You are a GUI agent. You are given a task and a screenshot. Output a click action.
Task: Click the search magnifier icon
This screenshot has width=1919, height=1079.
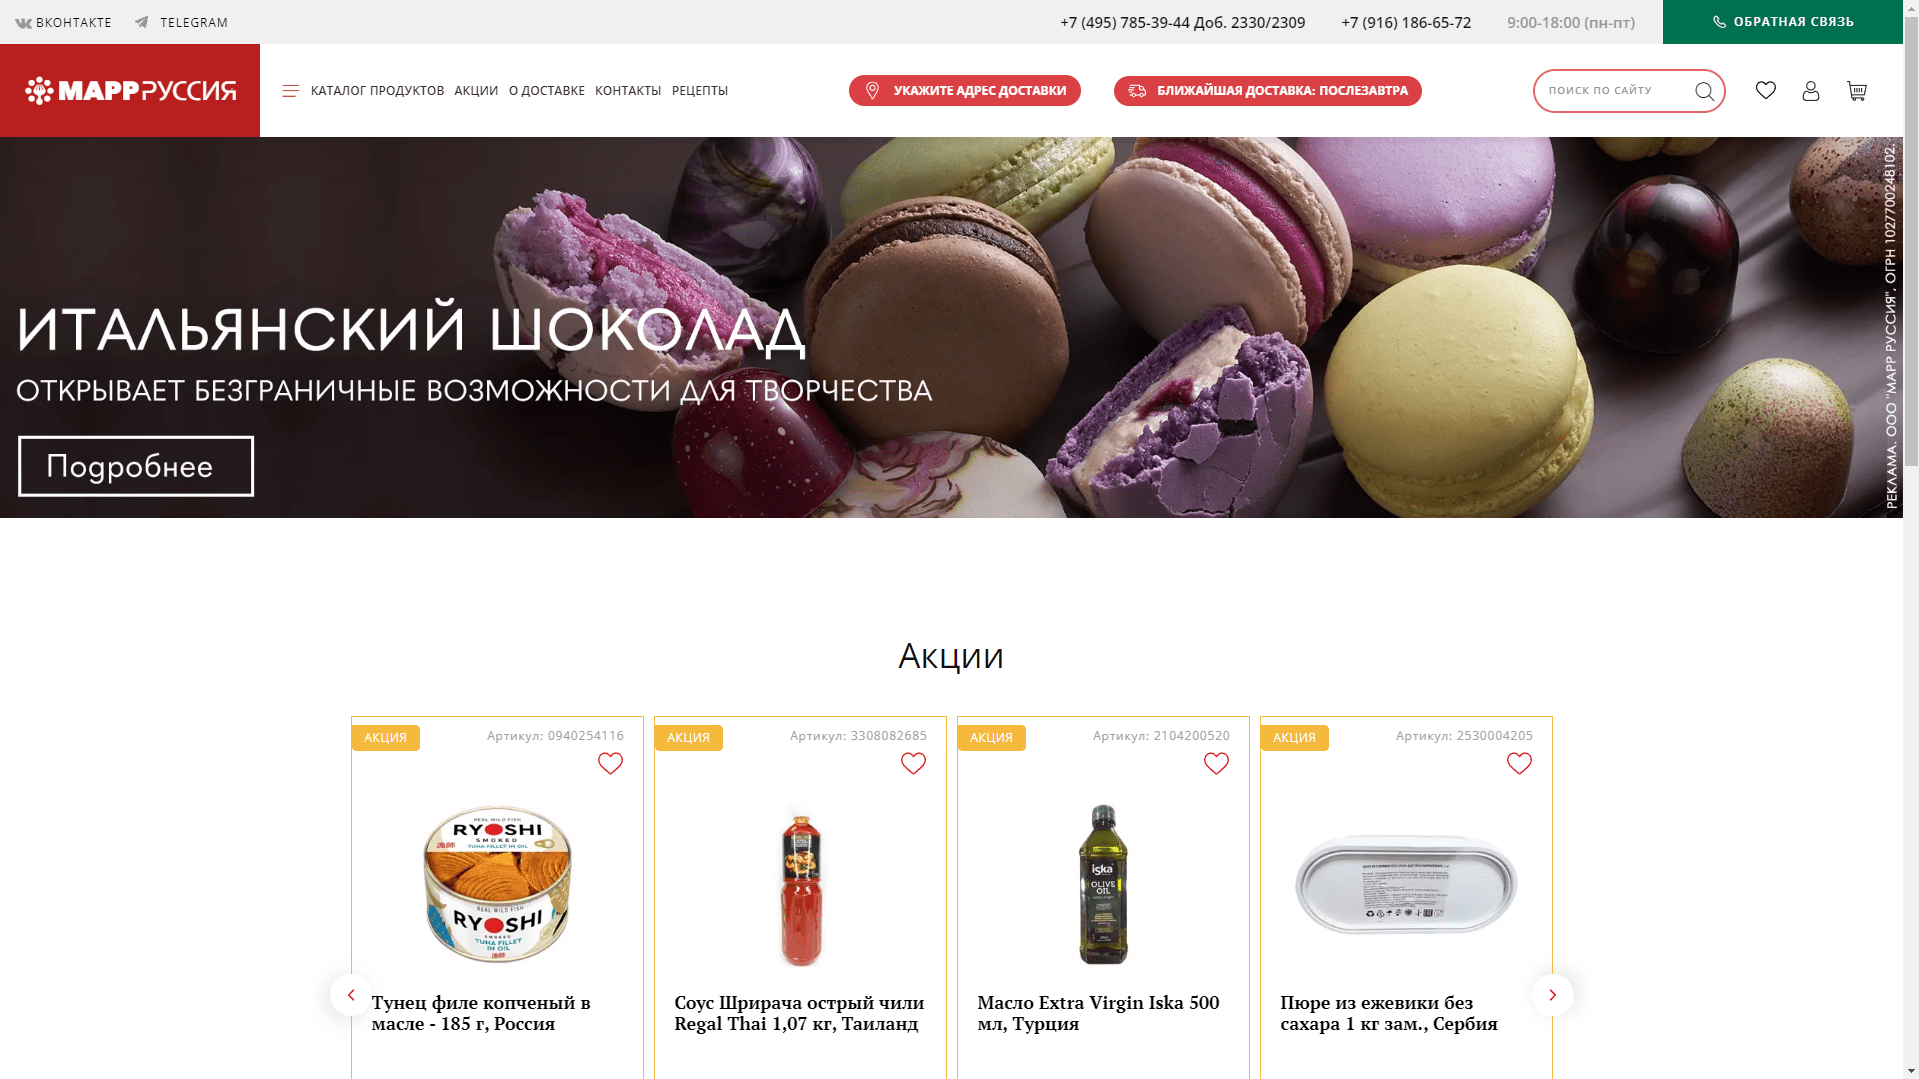1705,92
